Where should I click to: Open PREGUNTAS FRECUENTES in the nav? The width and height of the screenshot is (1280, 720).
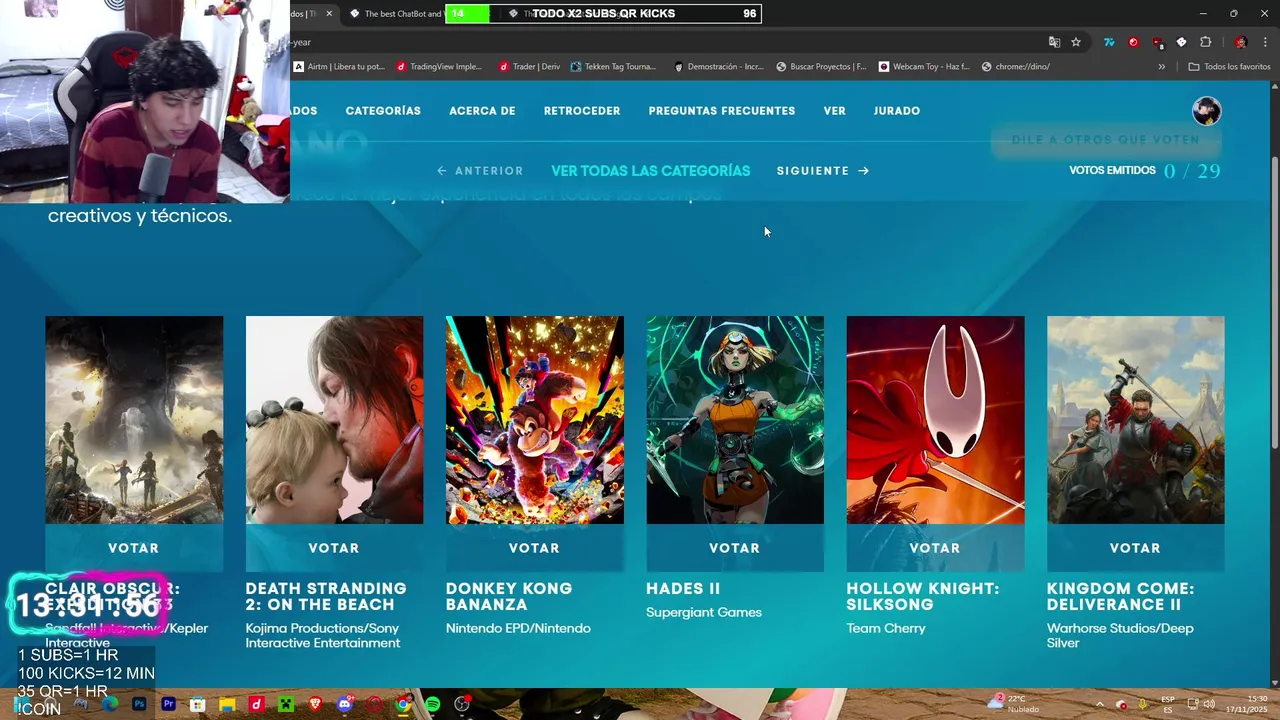pyautogui.click(x=722, y=111)
